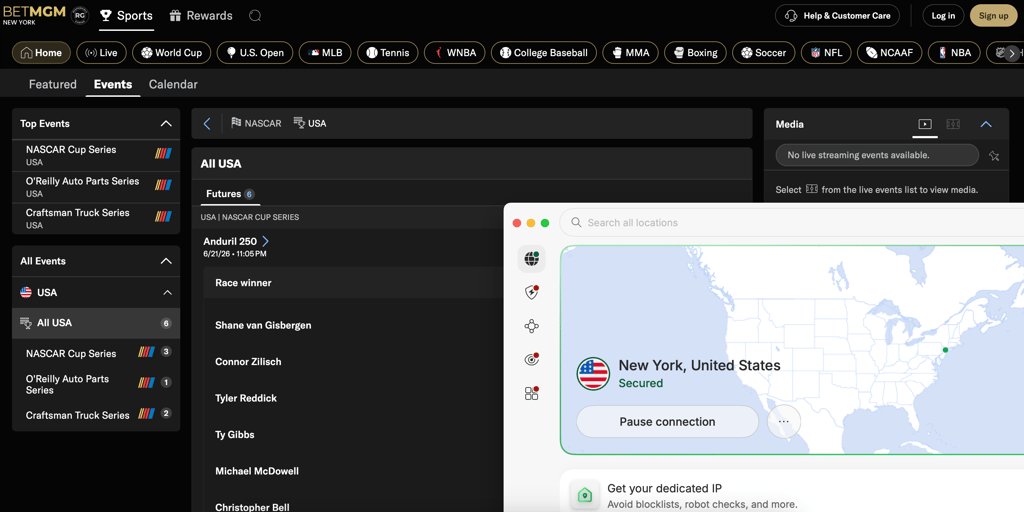Click the gold Sign up button
Image resolution: width=1024 pixels, height=512 pixels.
[x=993, y=16]
